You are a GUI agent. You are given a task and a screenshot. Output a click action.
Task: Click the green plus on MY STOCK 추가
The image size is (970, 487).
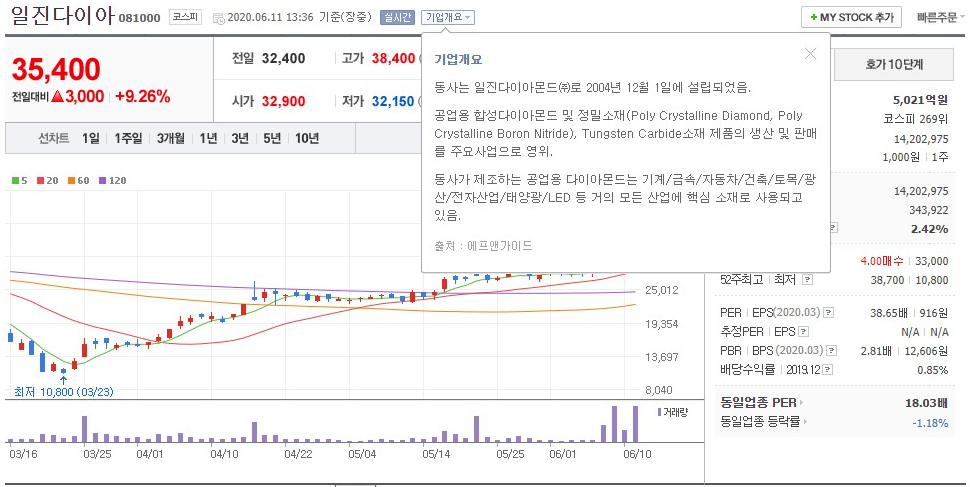tap(813, 18)
